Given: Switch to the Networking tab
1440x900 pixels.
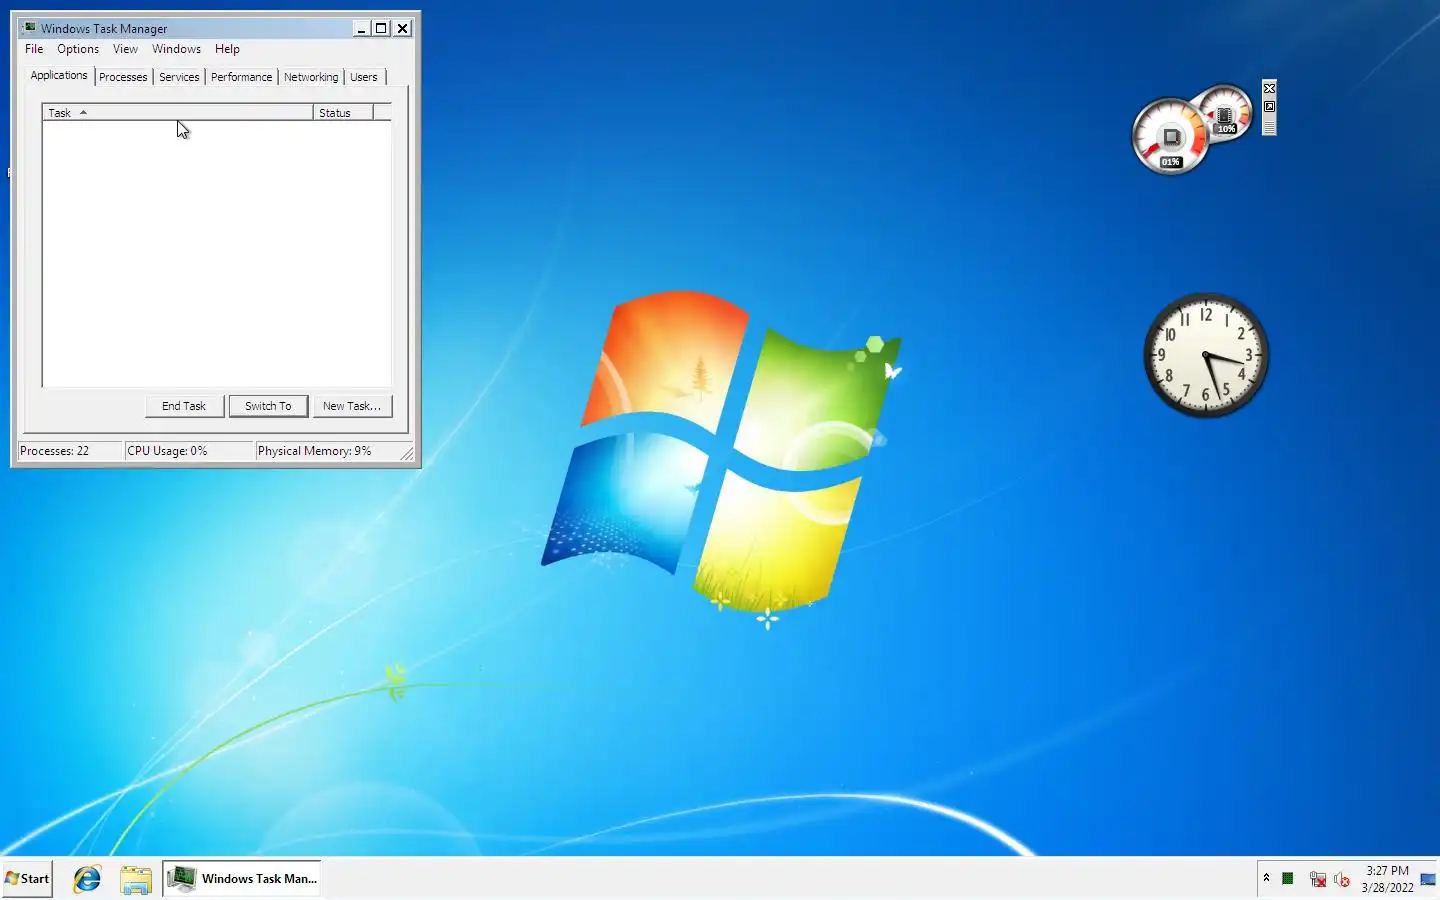Looking at the screenshot, I should (x=311, y=77).
